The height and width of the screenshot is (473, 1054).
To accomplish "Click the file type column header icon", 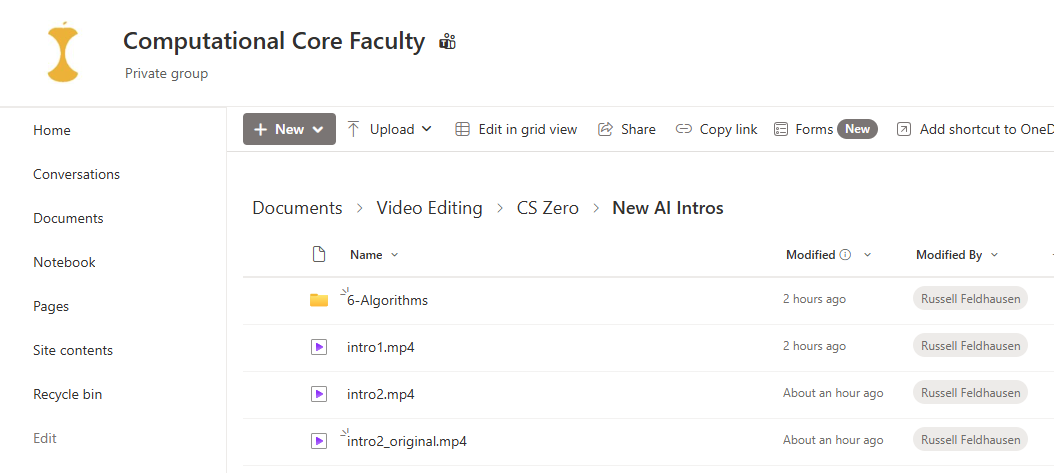I will [x=319, y=255].
